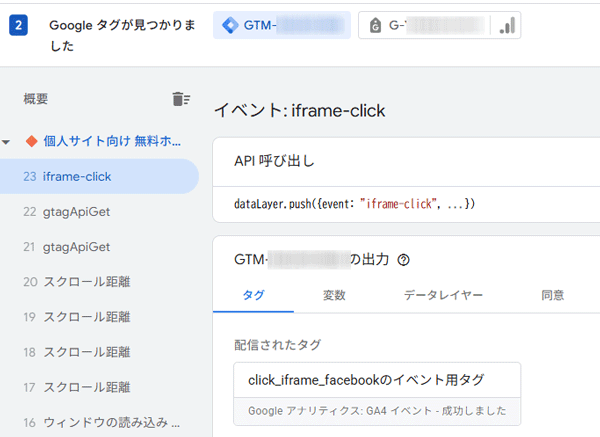Click the help icon beside 出力
Screen dimensions: 600x437
point(404,260)
